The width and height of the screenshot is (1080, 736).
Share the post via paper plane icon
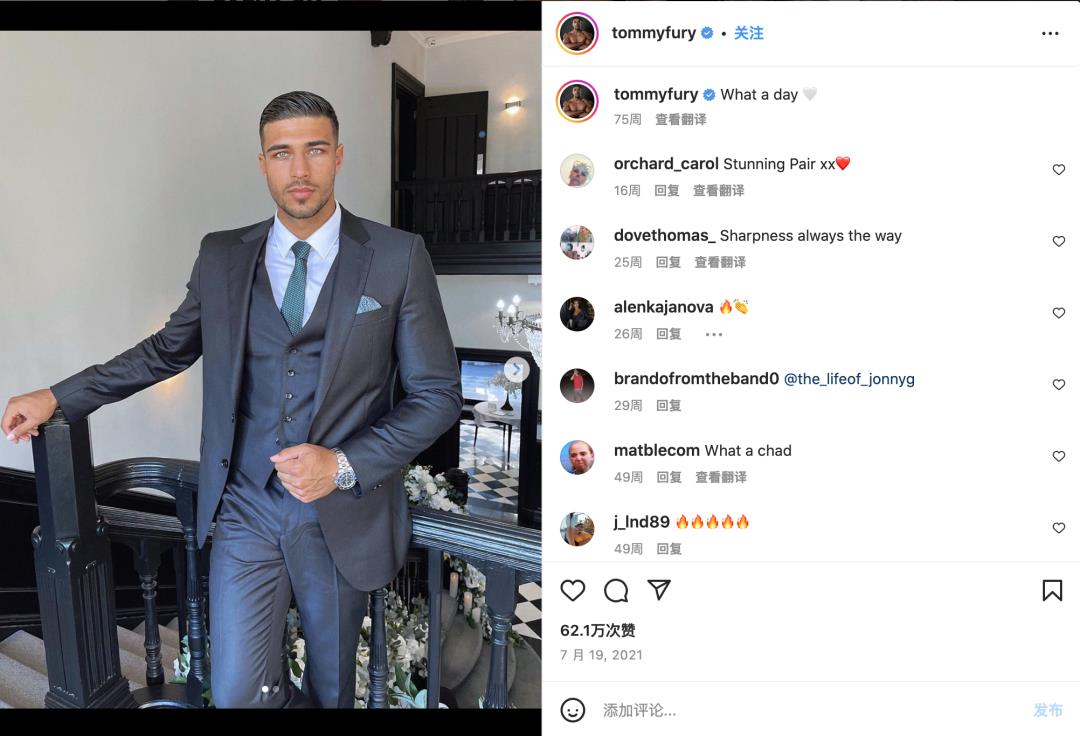pos(658,589)
